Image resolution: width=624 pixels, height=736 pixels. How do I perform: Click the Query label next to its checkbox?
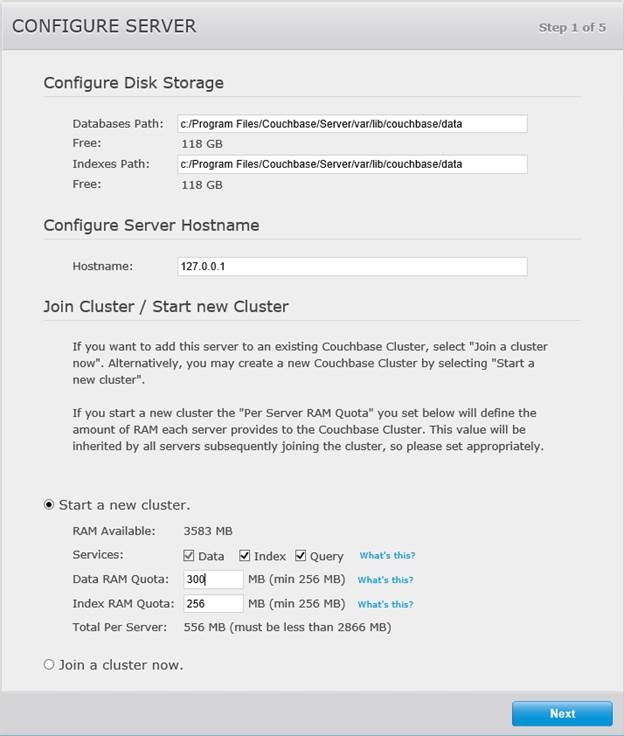326,557
